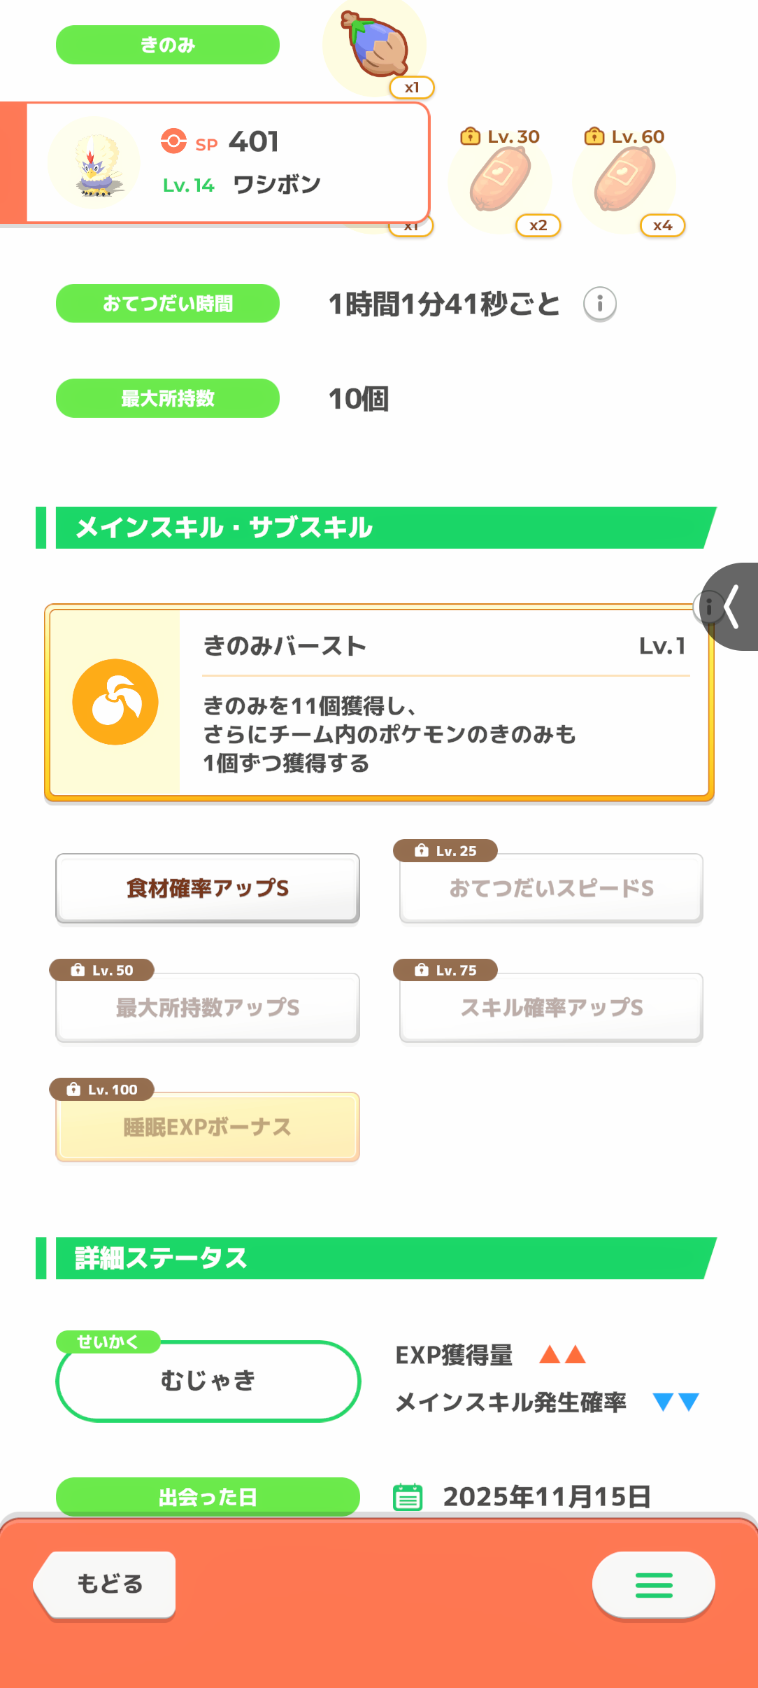Tap the info icon beside helping time
758x1688 pixels.
point(600,304)
